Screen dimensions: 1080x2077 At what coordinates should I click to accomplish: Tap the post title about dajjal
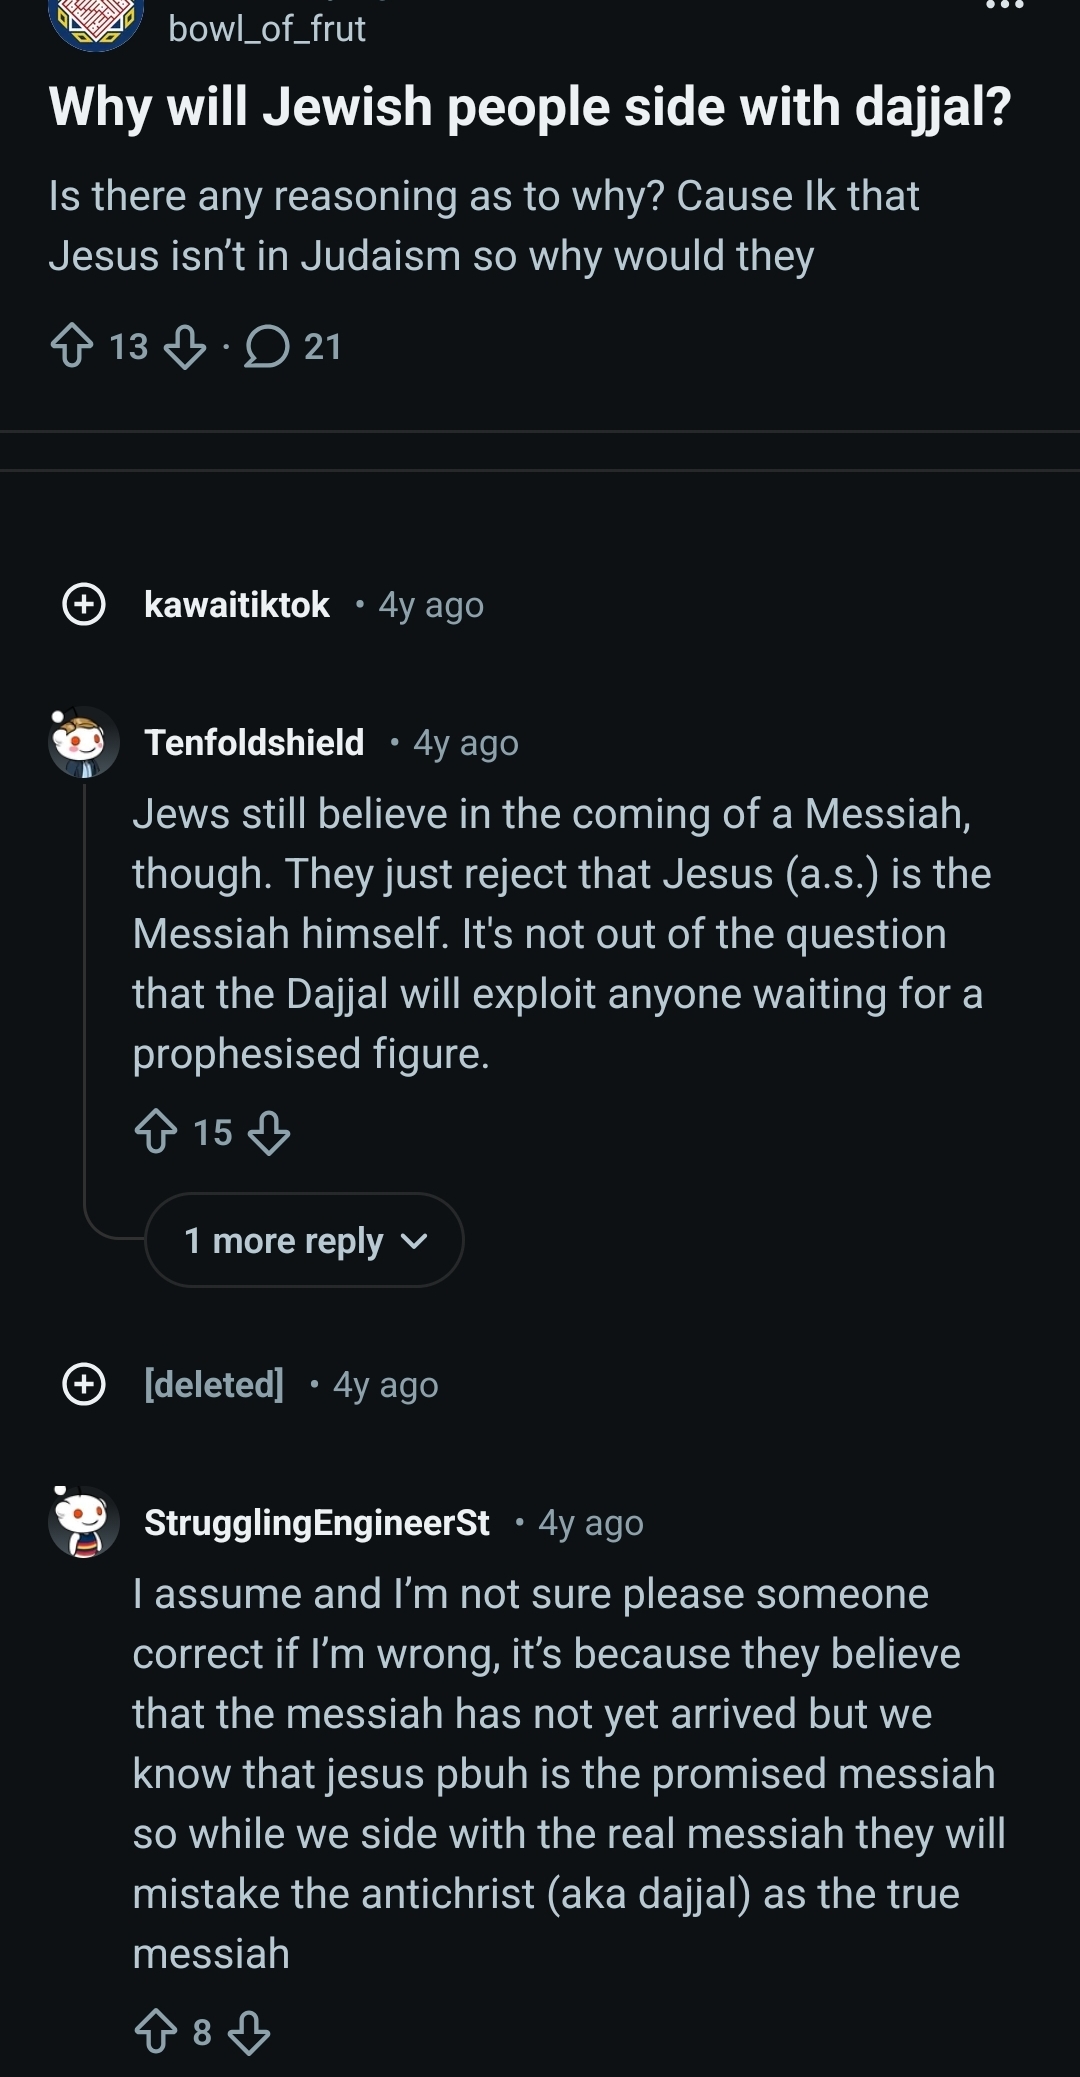coord(530,107)
